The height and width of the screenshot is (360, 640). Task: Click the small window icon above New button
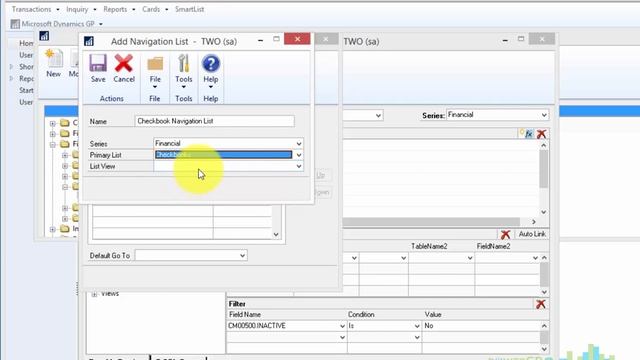(44, 36)
